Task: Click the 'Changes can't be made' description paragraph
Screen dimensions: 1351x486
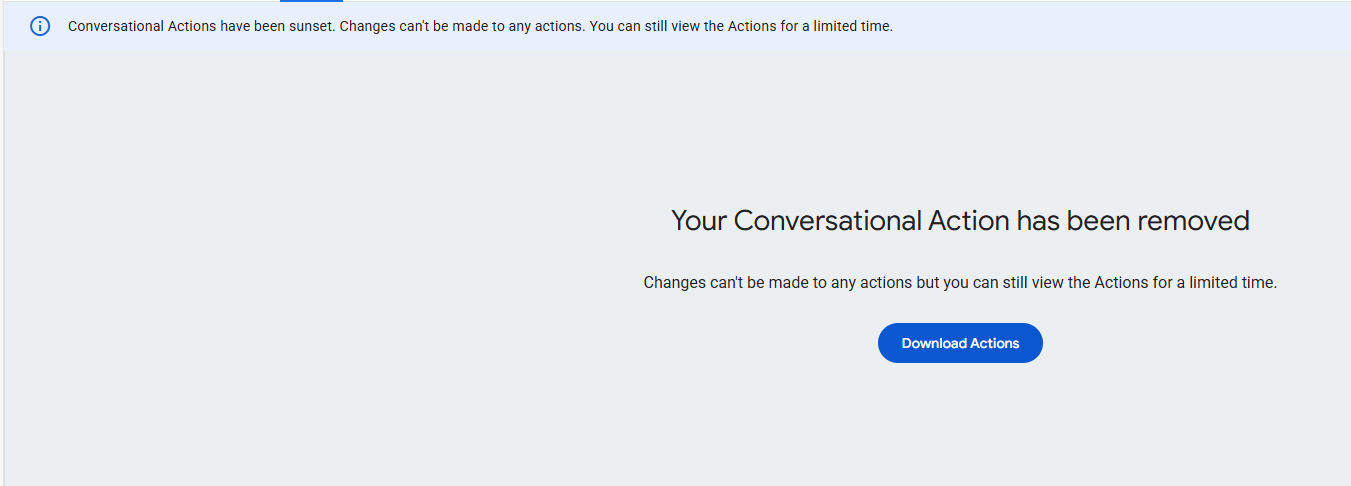Action: click(x=960, y=283)
